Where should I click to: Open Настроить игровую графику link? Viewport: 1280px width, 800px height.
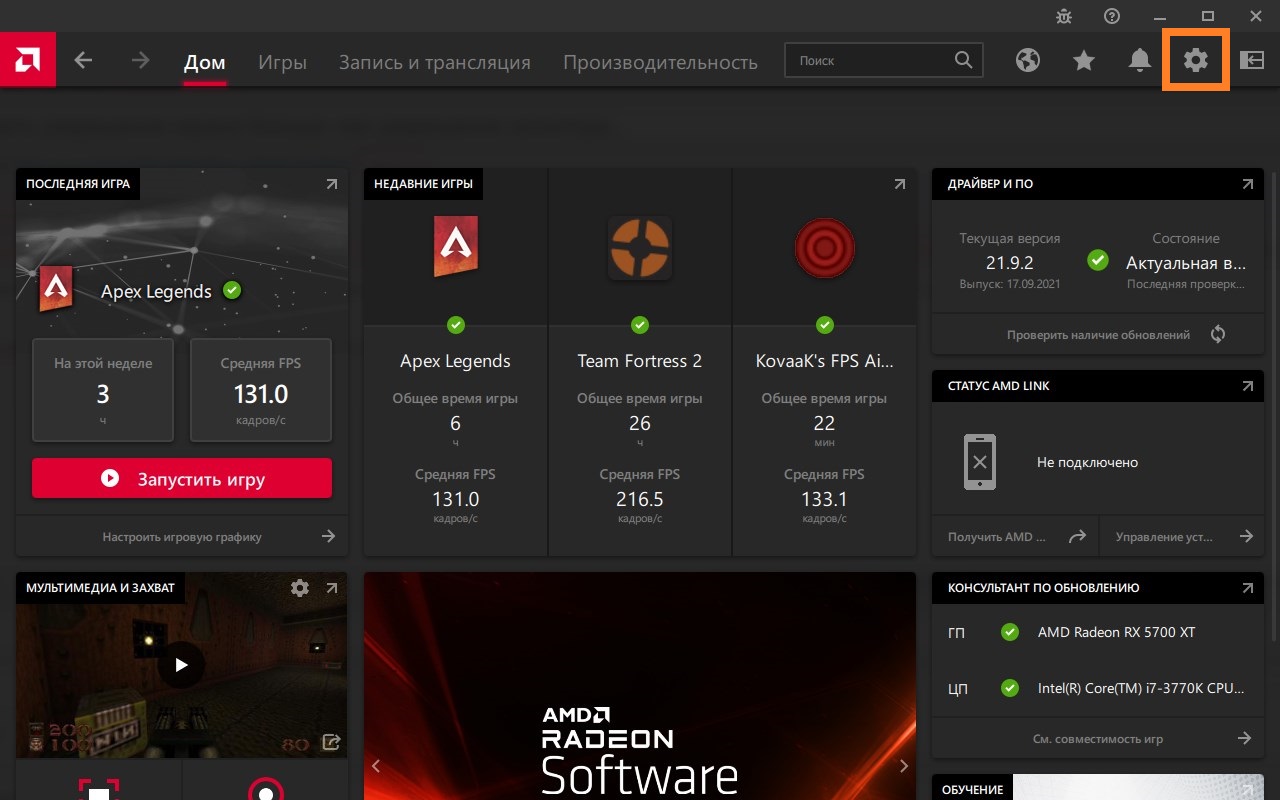click(x=182, y=537)
